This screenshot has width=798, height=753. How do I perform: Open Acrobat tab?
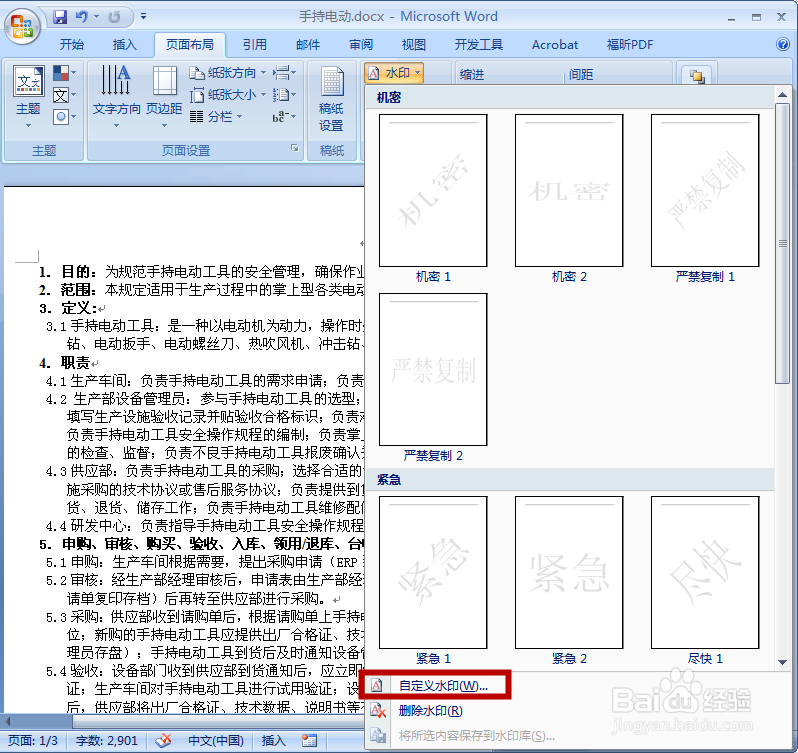tap(555, 45)
